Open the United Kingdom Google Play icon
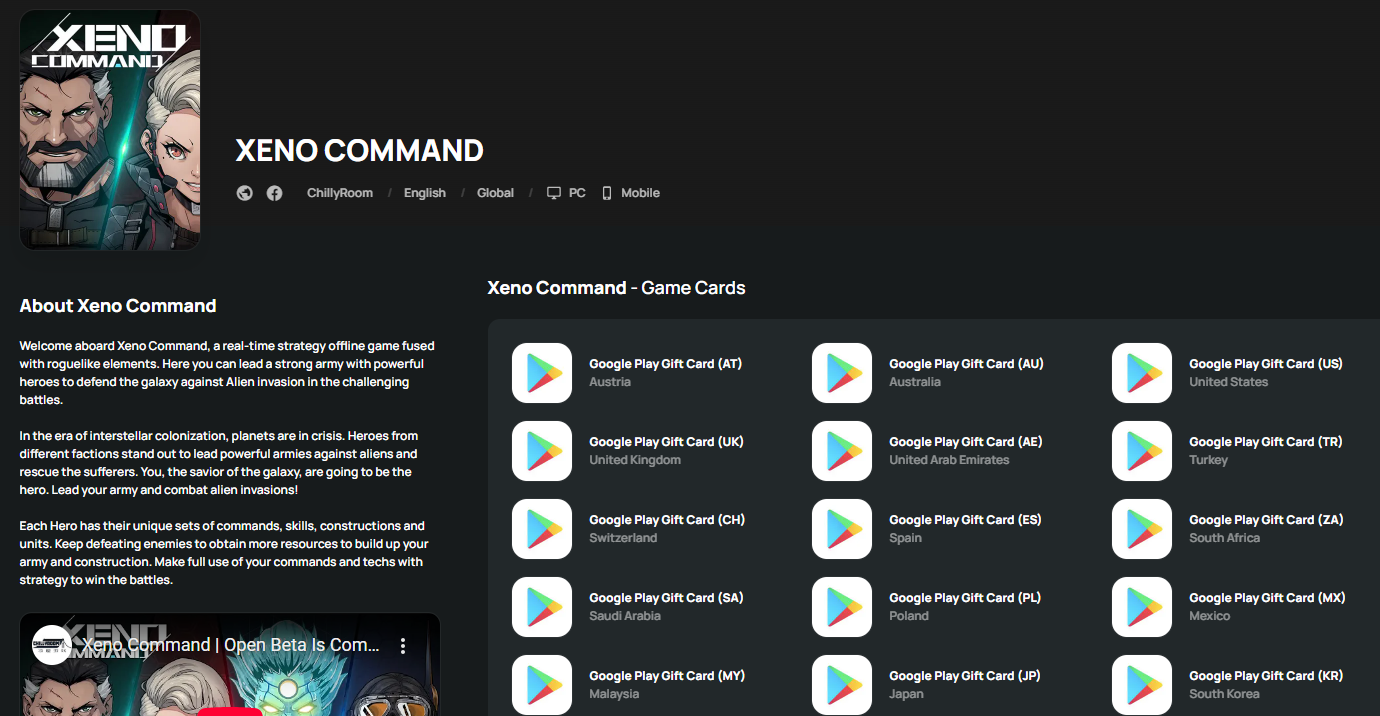Image resolution: width=1380 pixels, height=716 pixels. (542, 451)
